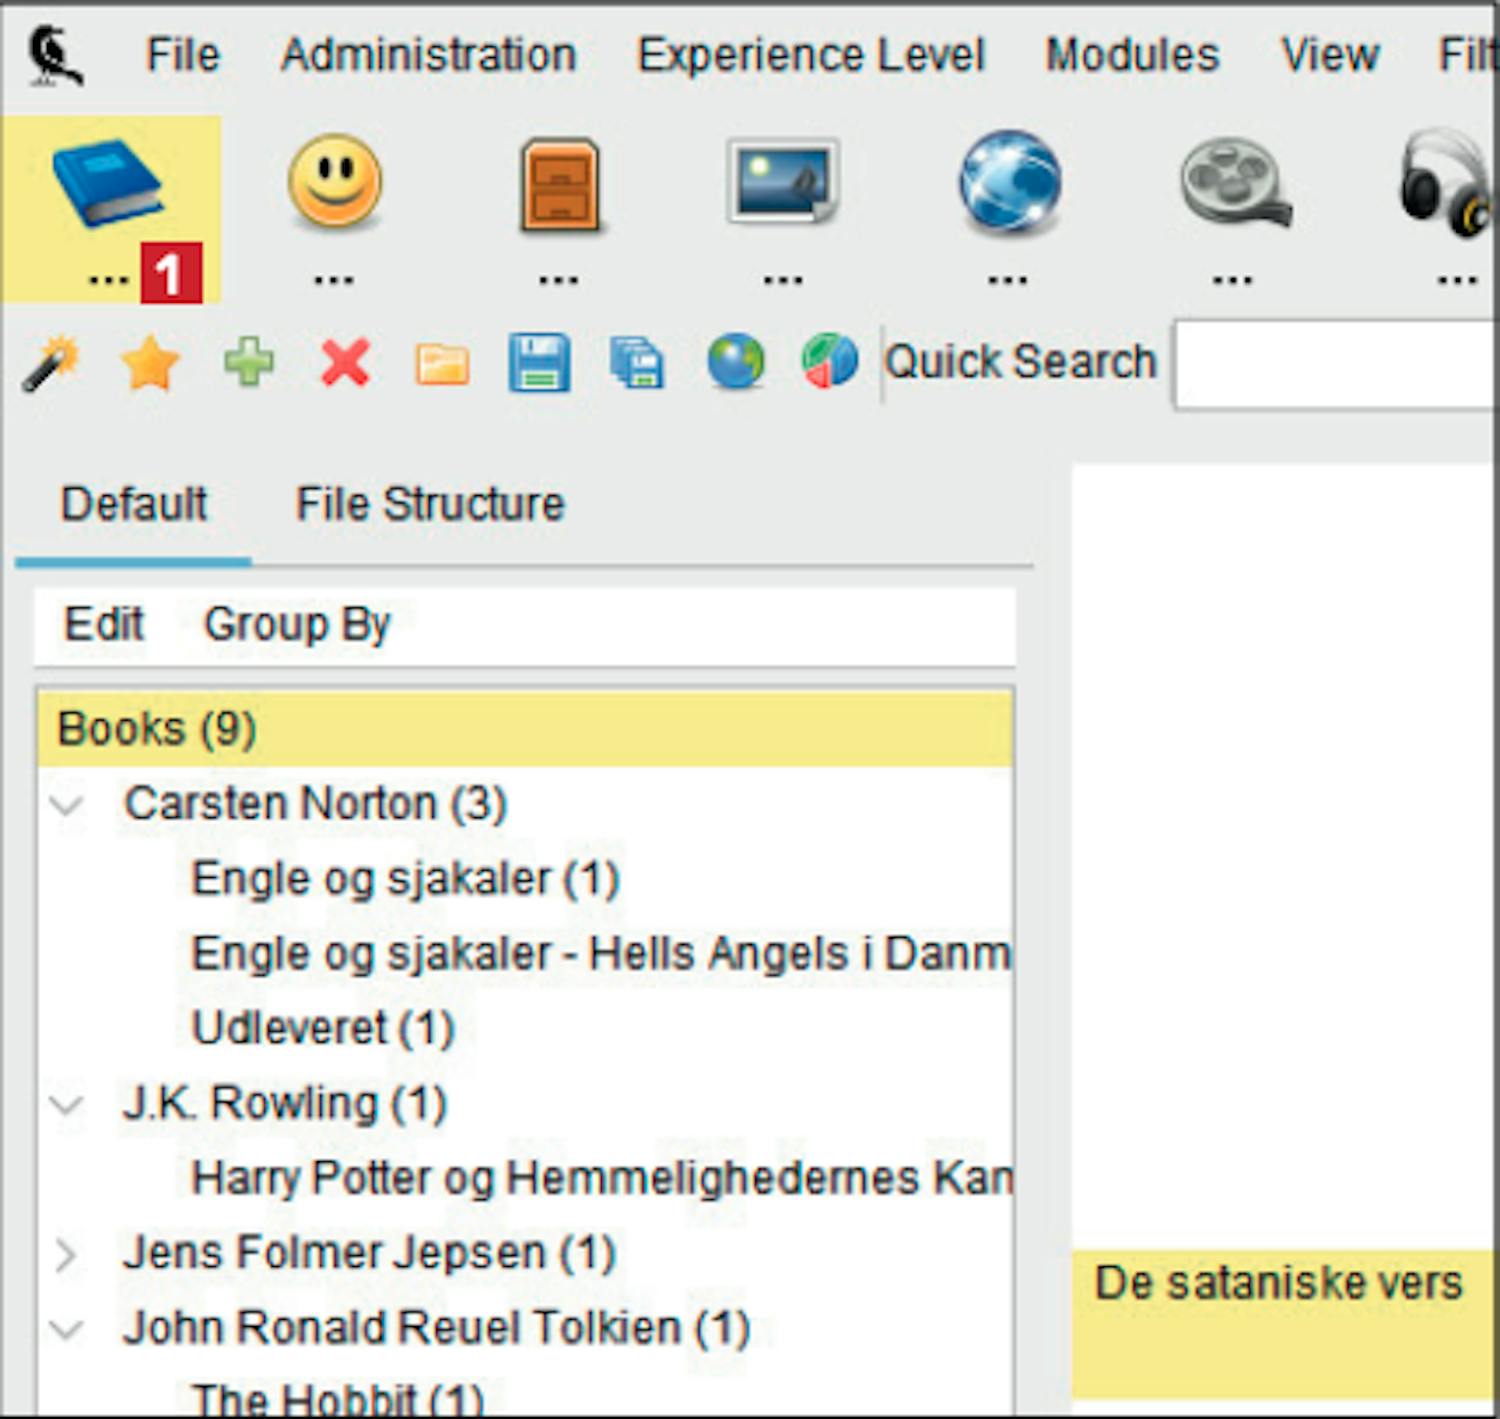Open the headphones audio module

(1446, 185)
